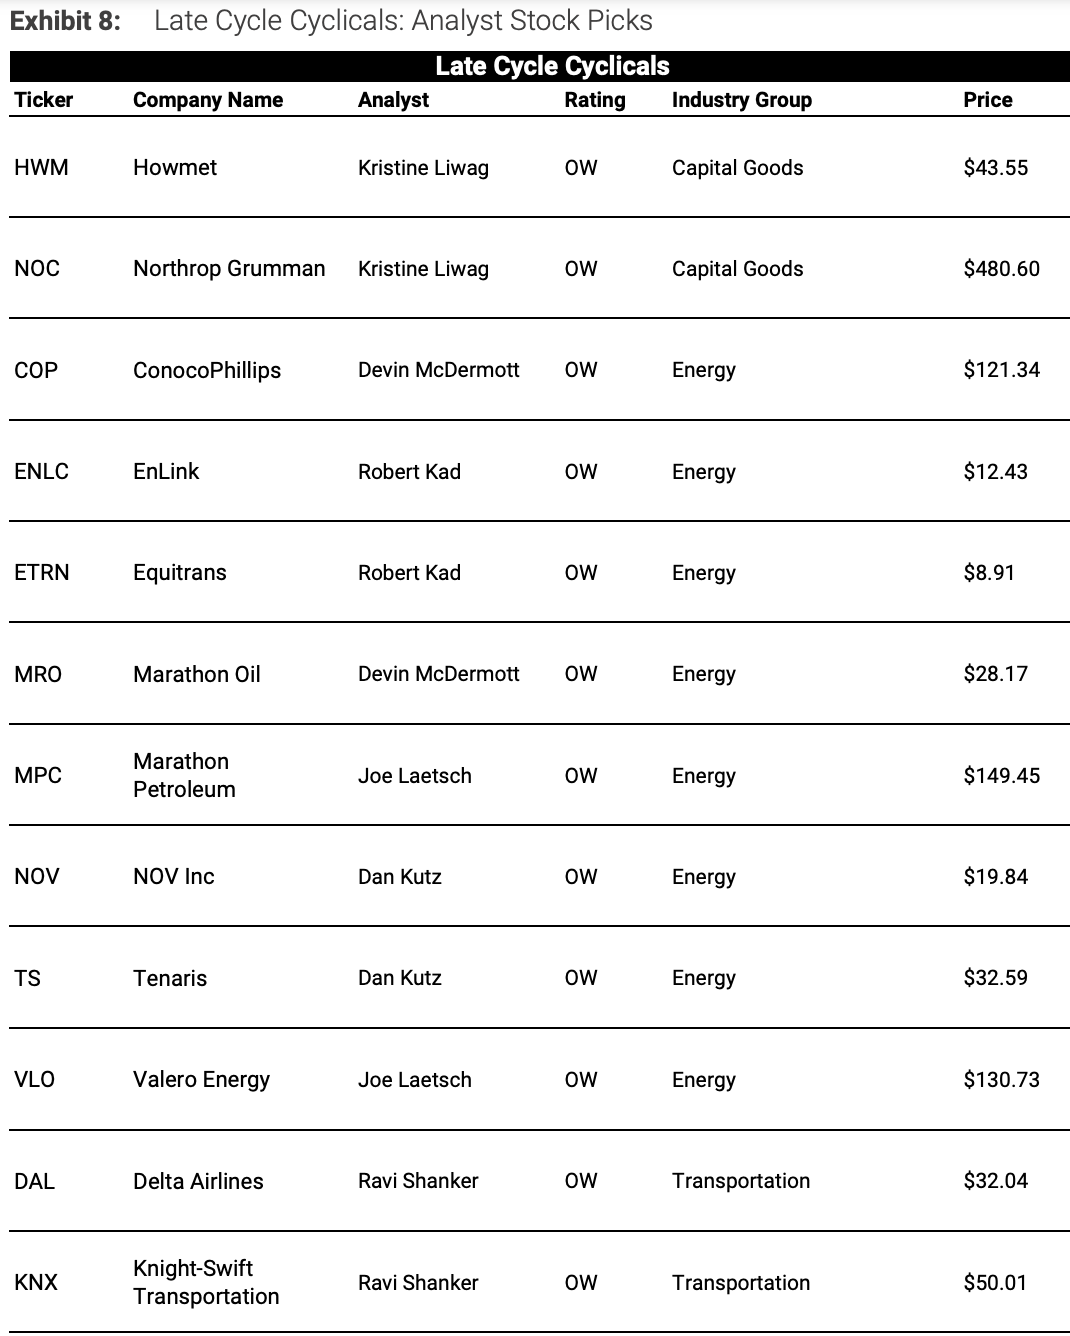This screenshot has width=1070, height=1336.
Task: Select the NOV ticker cell
Action: (37, 877)
